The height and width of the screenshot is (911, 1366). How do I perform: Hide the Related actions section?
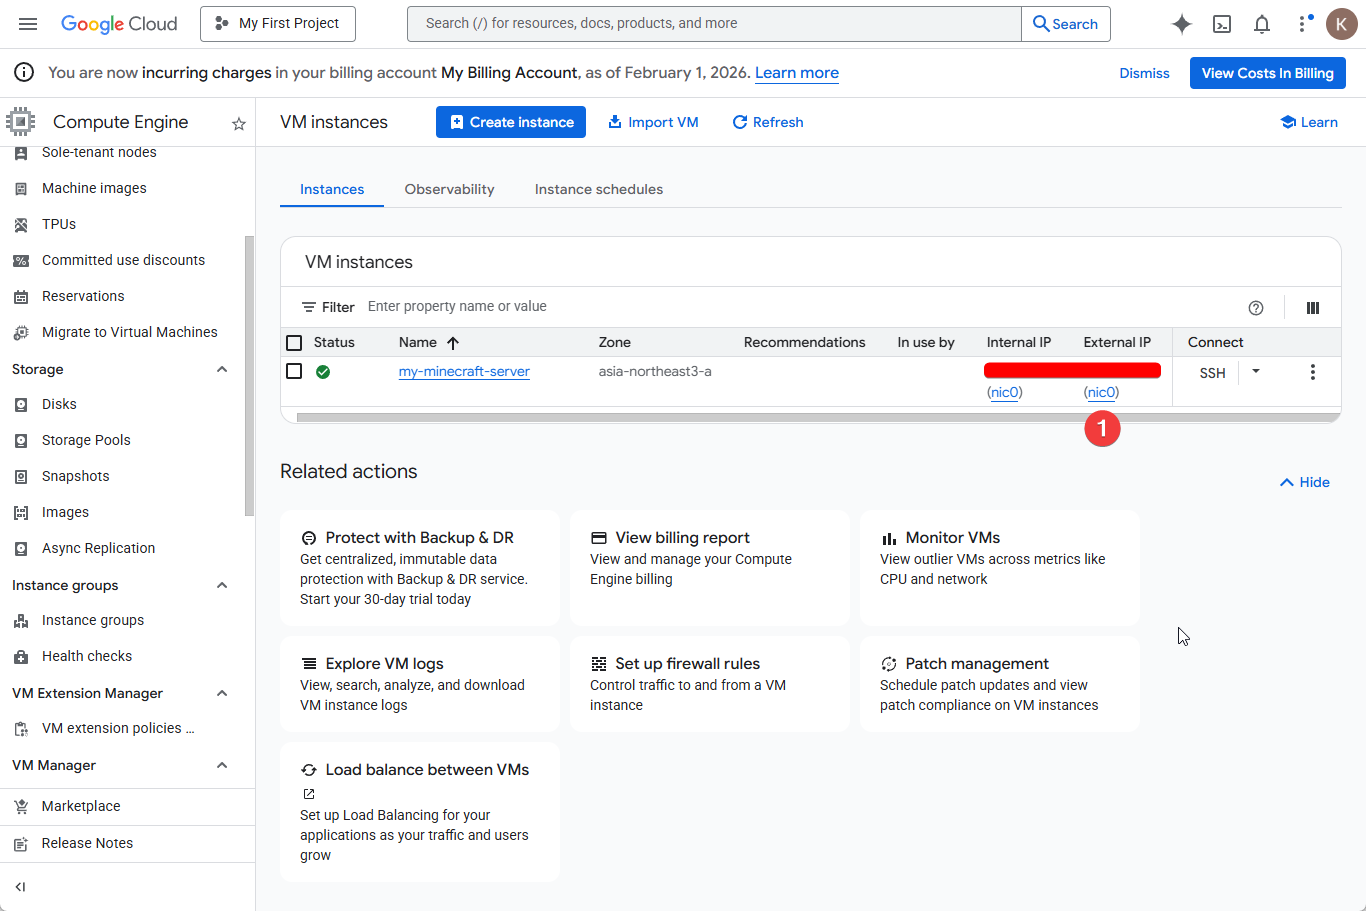1305,482
